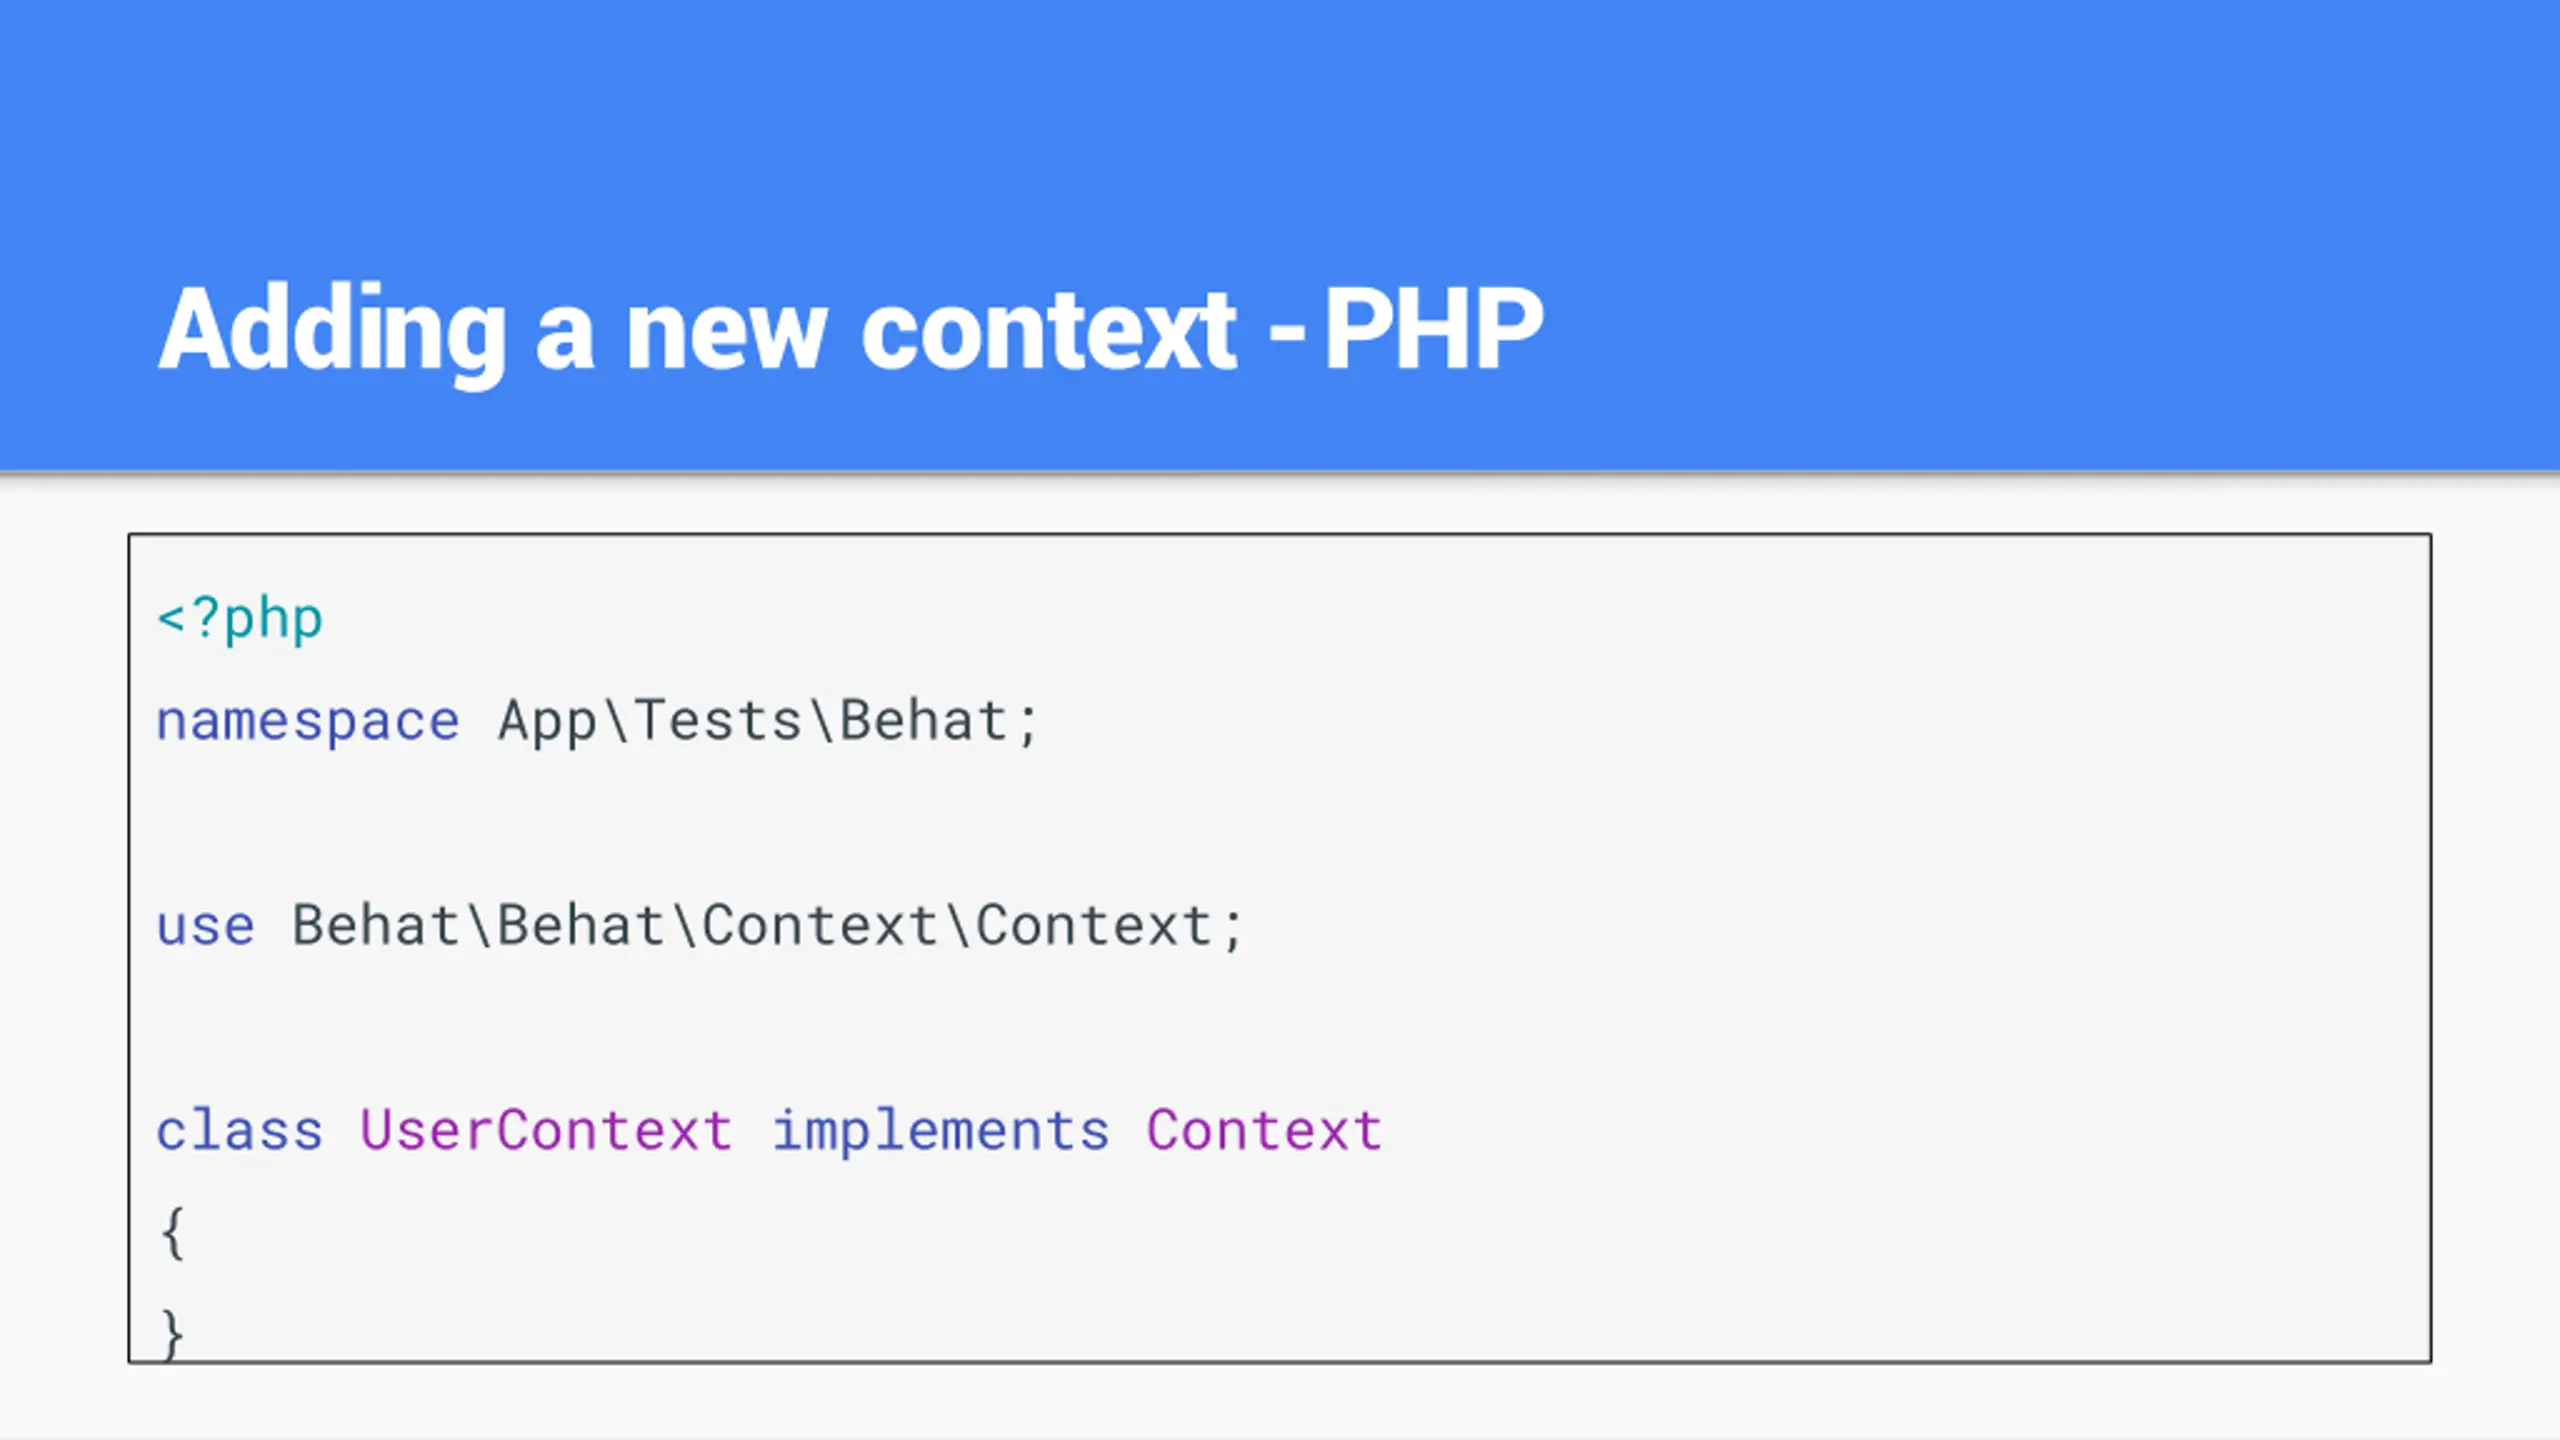
Task: Click the Behat\Behat\Context\Context import path
Action: tap(752, 925)
